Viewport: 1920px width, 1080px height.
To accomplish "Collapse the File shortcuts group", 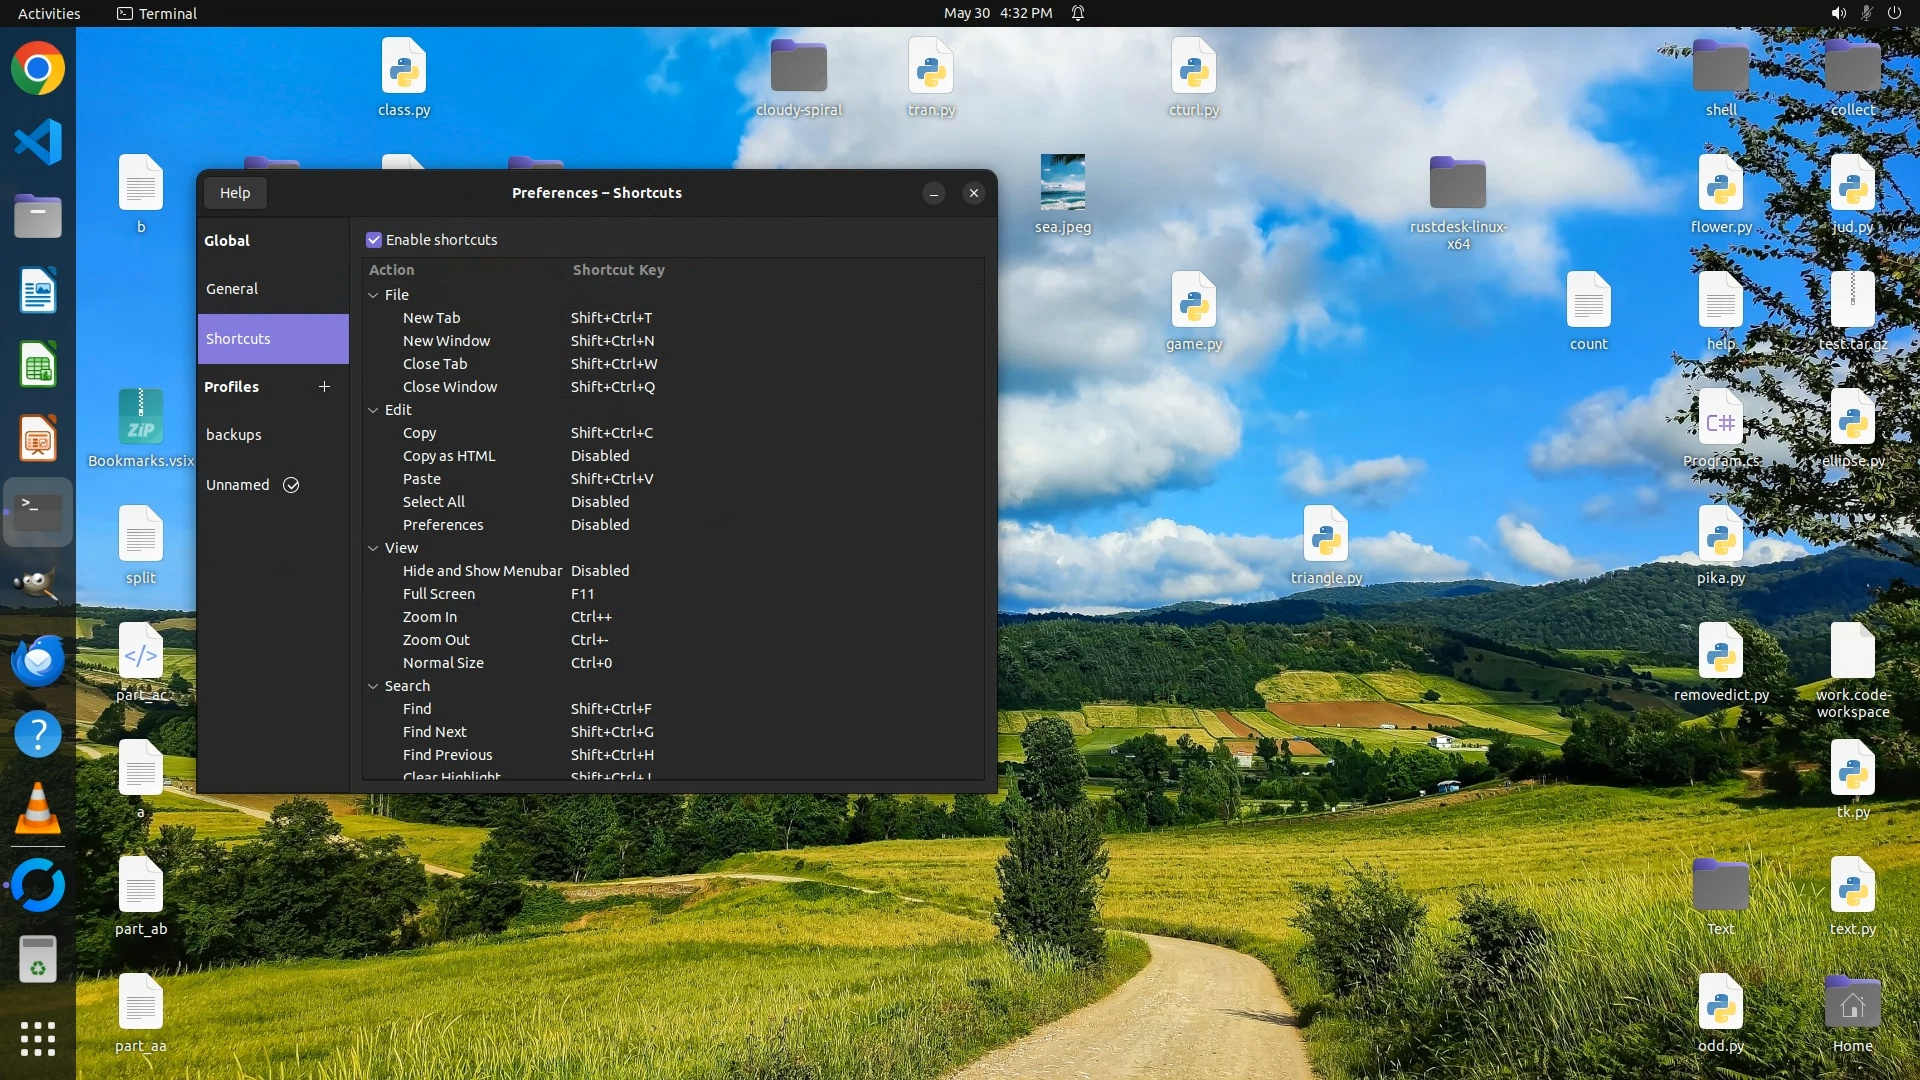I will point(373,295).
